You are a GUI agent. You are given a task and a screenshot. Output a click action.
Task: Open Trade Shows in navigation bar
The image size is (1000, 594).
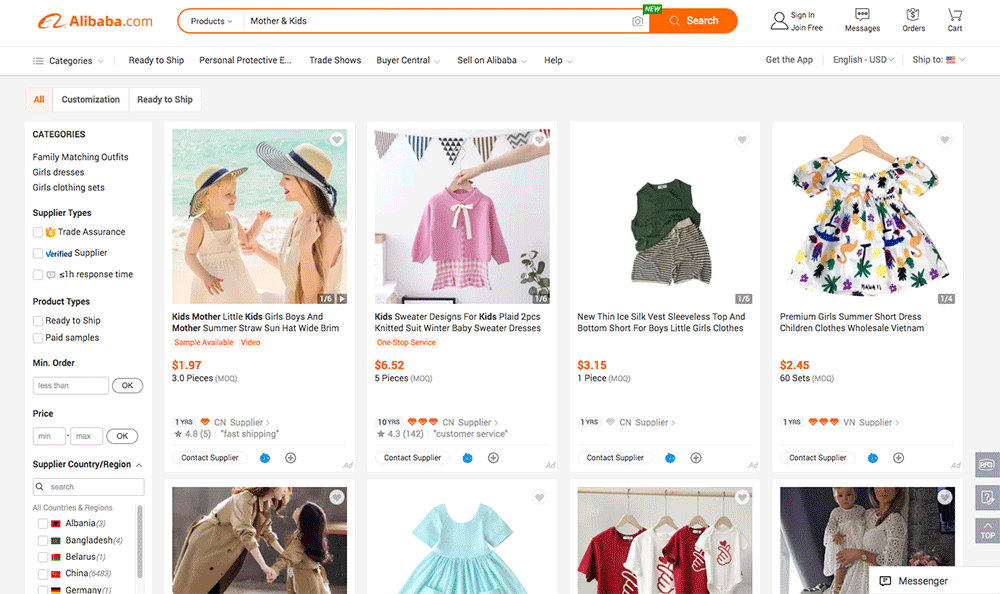pyautogui.click(x=335, y=61)
